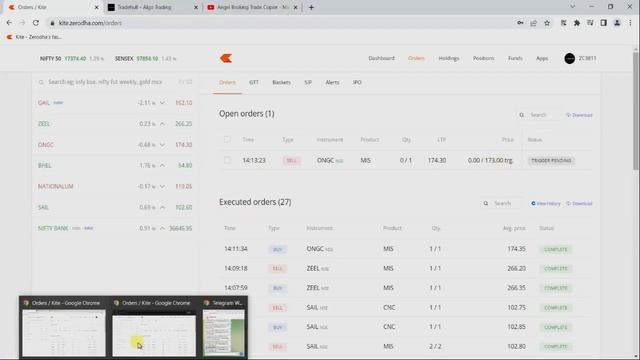The height and width of the screenshot is (360, 640).
Task: Open Chrome extensions puzzle icon
Action: (577, 23)
